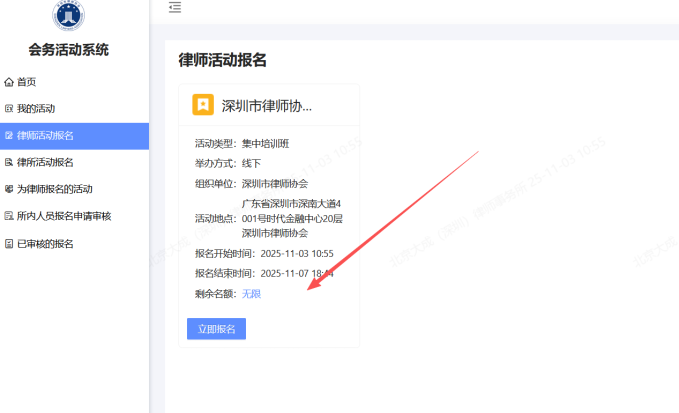Click the 无限 remaining quota link
The image size is (679, 413).
point(251,293)
